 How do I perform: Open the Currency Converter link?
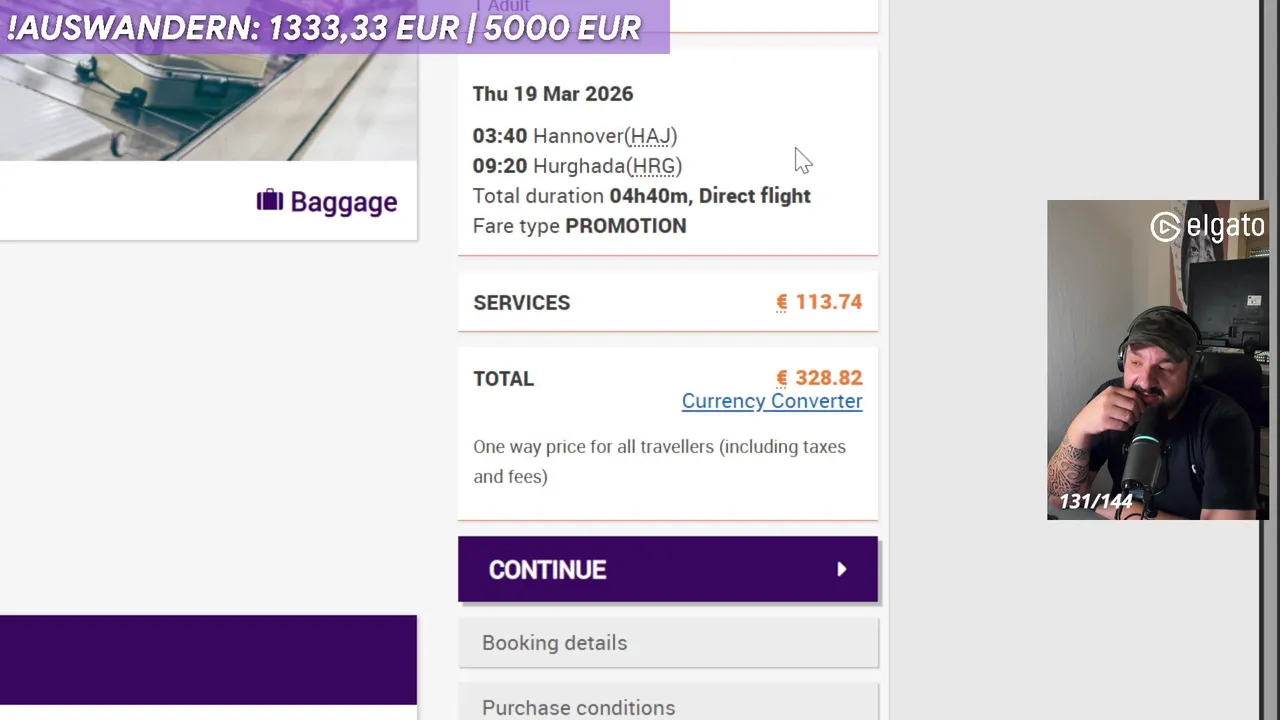pyautogui.click(x=771, y=401)
